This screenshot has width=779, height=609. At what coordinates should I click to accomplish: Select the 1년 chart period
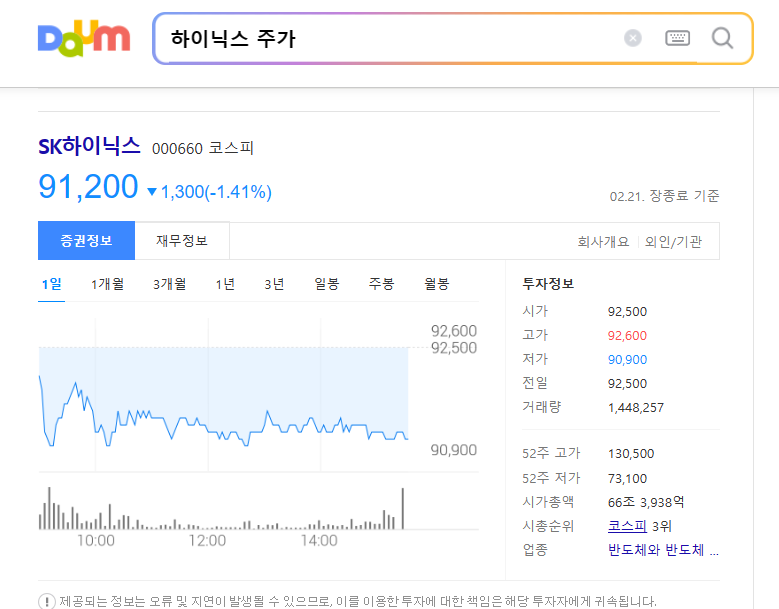(x=225, y=284)
